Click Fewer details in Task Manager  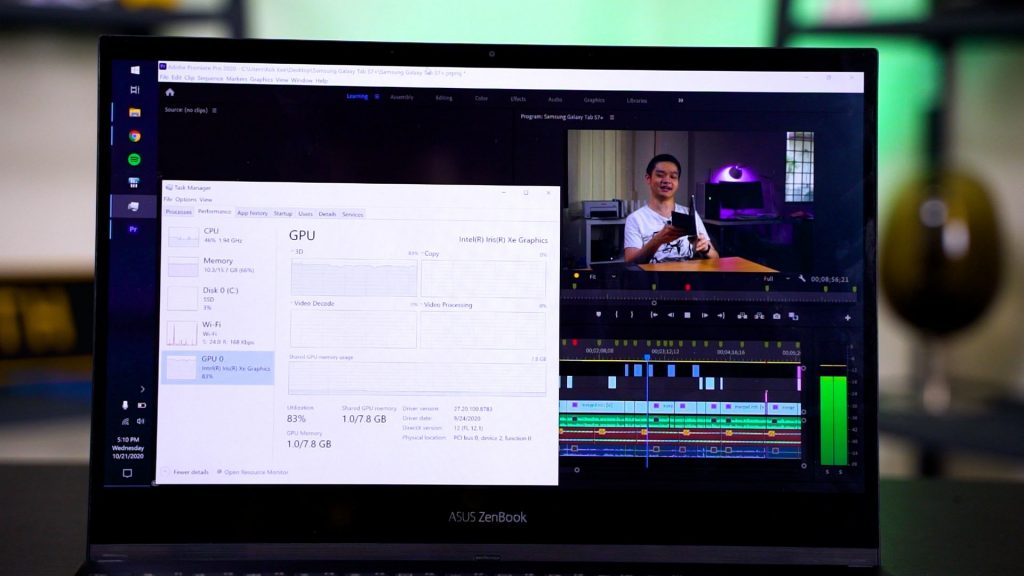click(186, 472)
